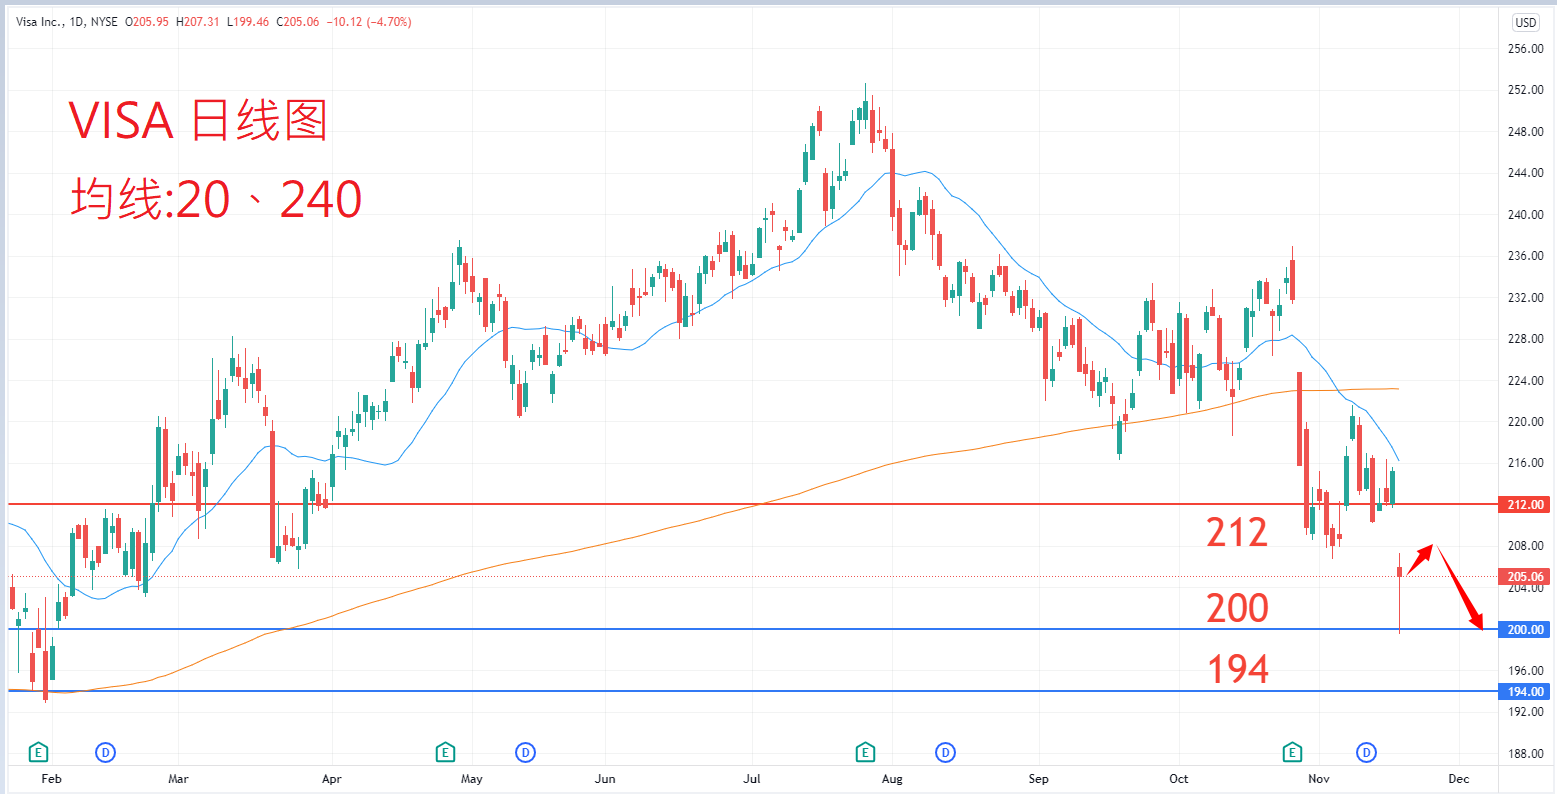Click the Sep label on time axis
Image resolution: width=1557 pixels, height=794 pixels.
tap(1038, 778)
